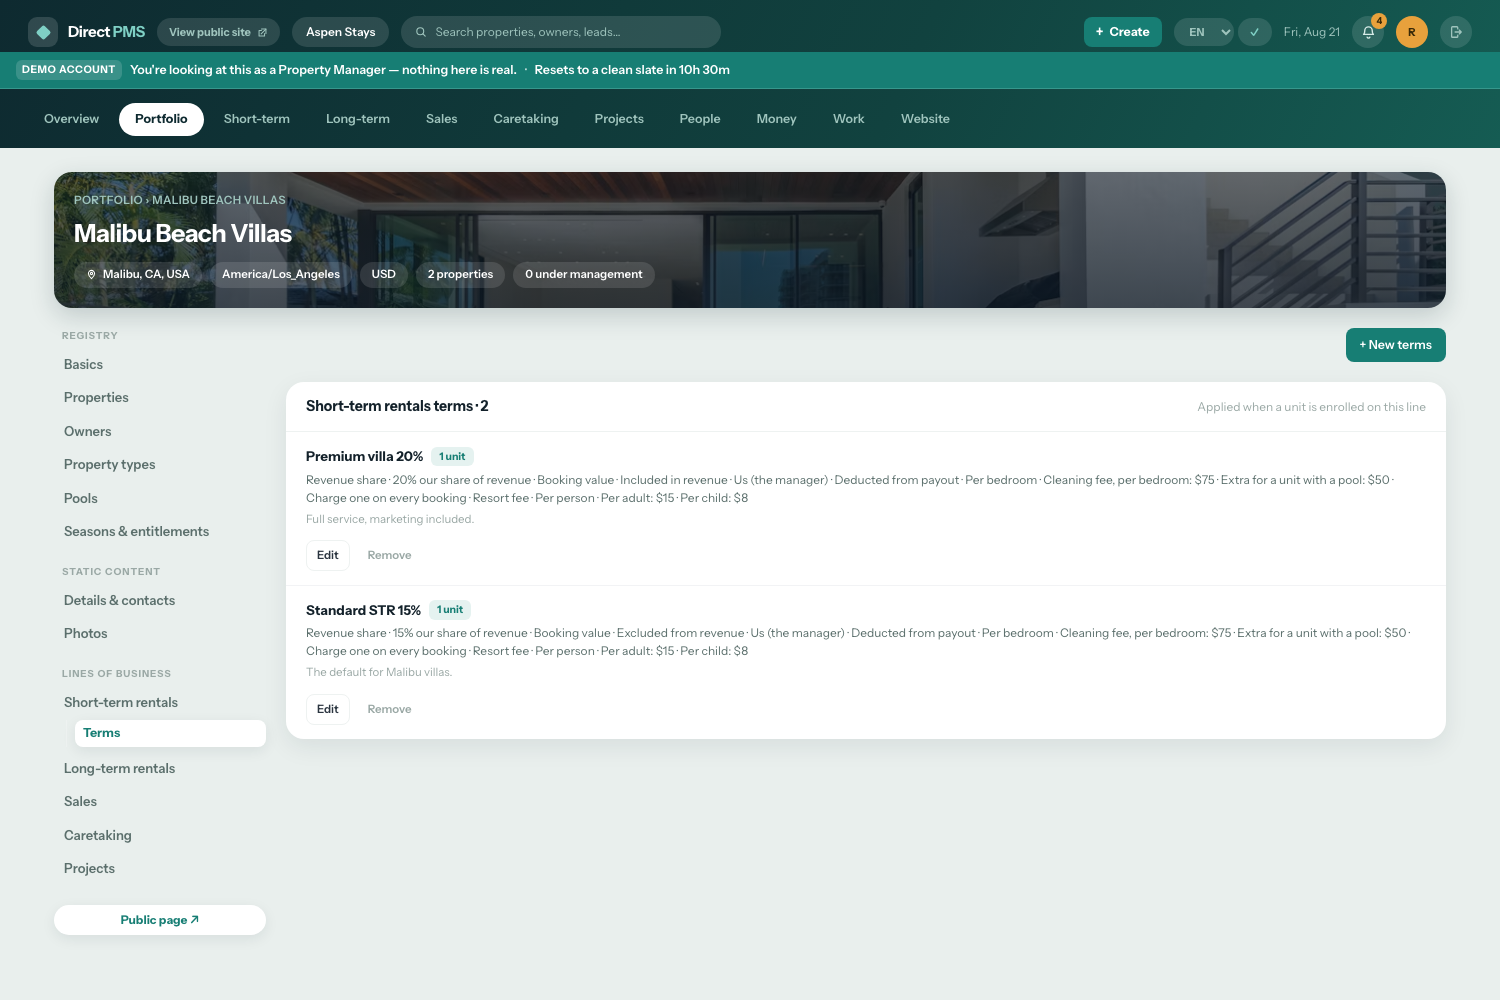Remove the Standard STR 15% terms
The width and height of the screenshot is (1500, 1000).
coord(389,709)
